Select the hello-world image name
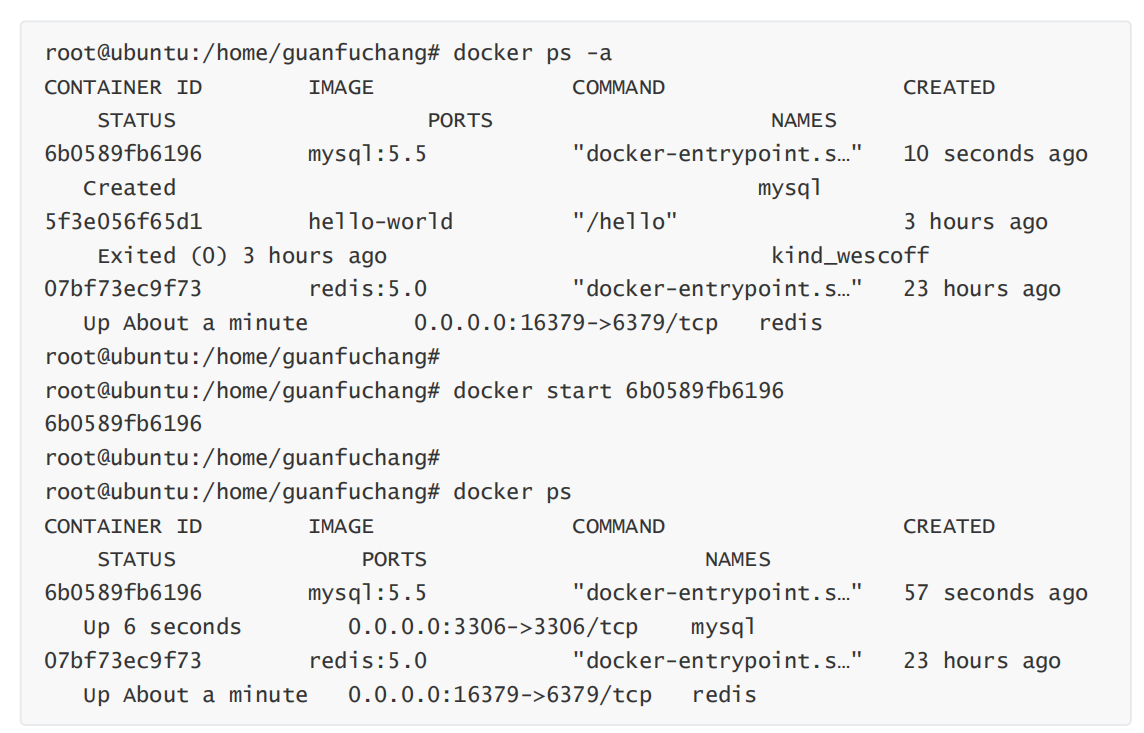 point(380,221)
